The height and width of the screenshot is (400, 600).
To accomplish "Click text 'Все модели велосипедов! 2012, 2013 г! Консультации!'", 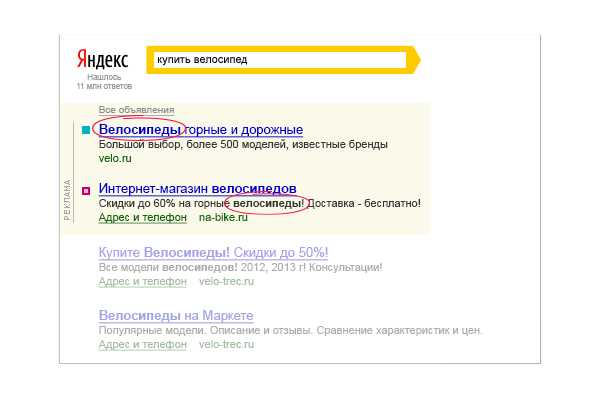I will click(240, 267).
